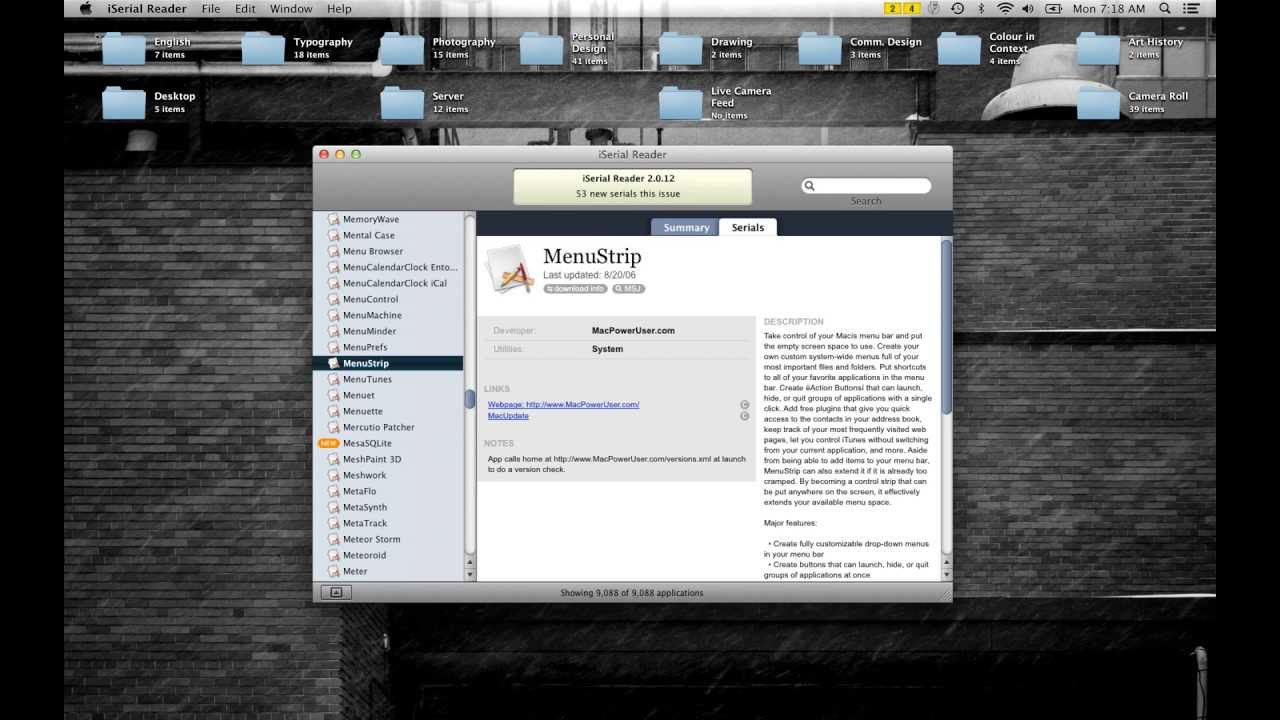
Task: Open the File menu
Action: click(211, 9)
